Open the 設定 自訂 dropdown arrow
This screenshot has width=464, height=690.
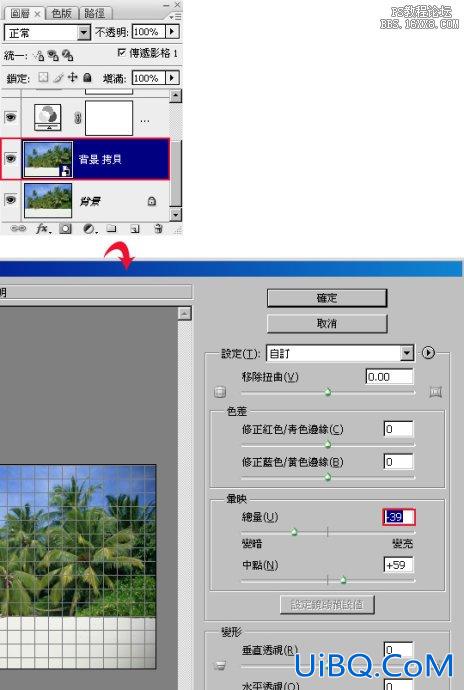pyautogui.click(x=407, y=353)
